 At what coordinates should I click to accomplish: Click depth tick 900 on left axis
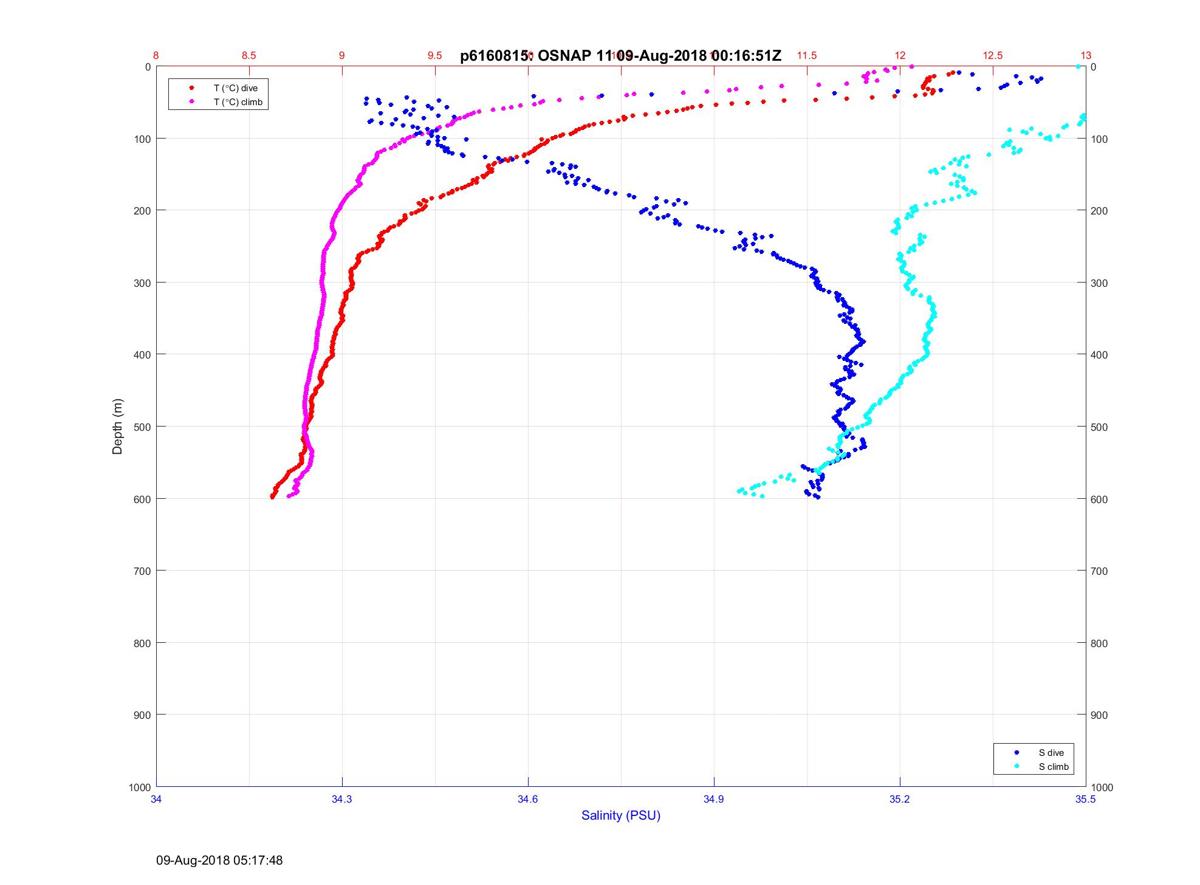pos(141,715)
